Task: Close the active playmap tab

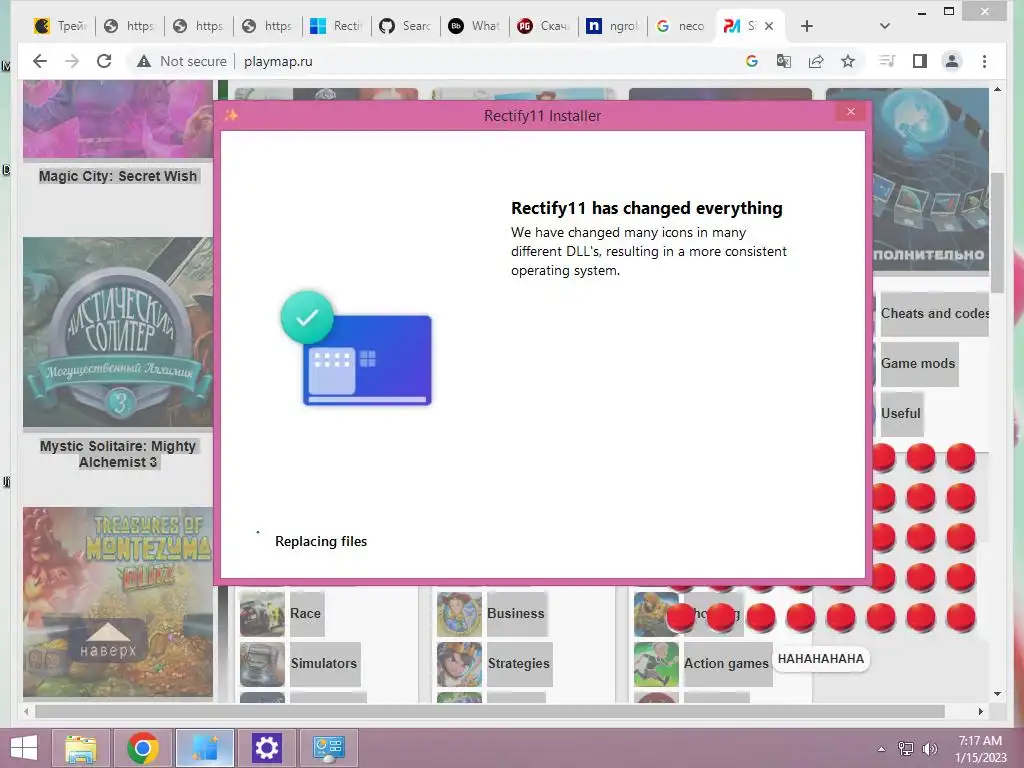Action: (769, 26)
